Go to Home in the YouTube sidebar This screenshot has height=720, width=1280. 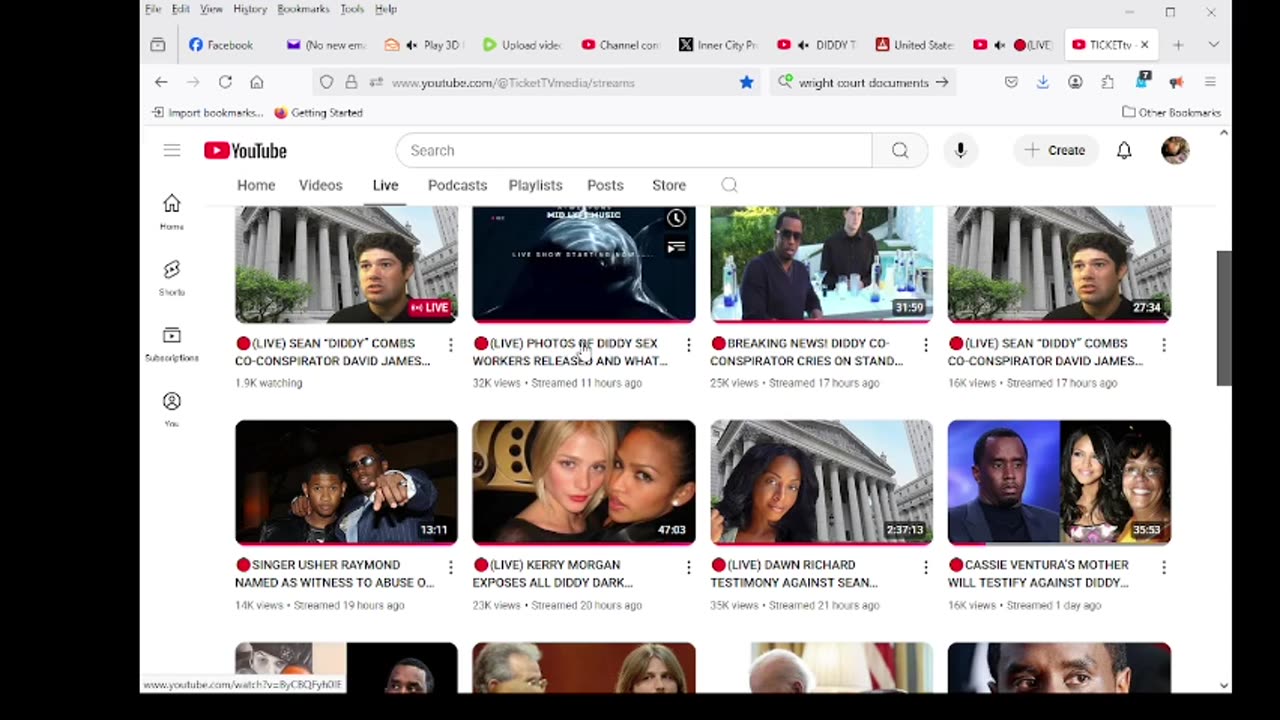coord(172,211)
